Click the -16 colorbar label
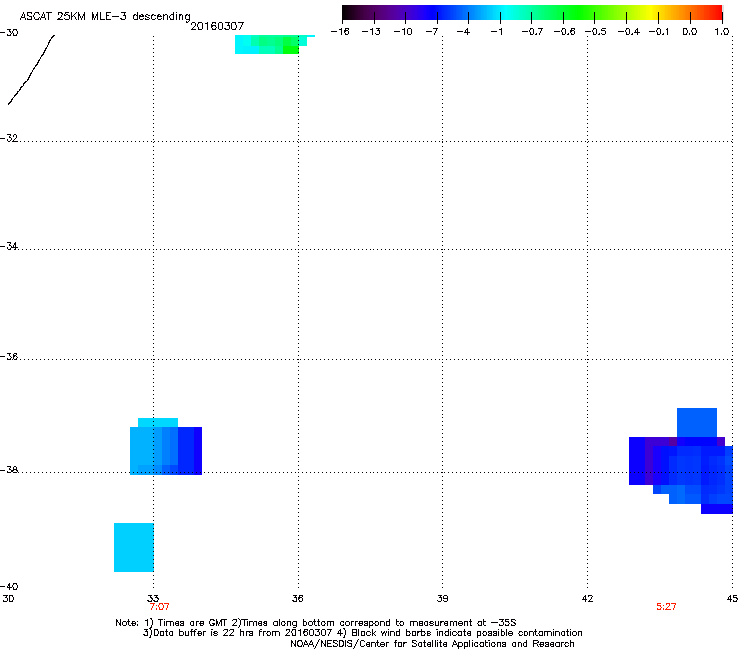This screenshot has height=650, width=740. (x=340, y=32)
